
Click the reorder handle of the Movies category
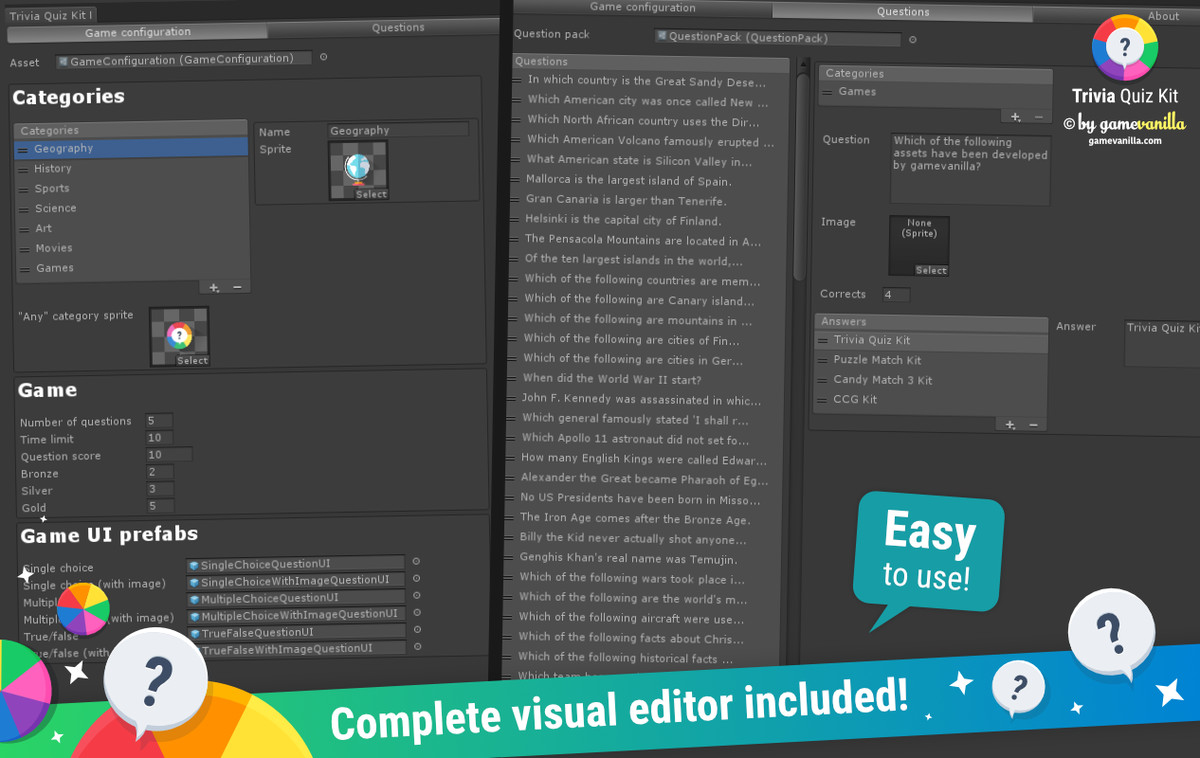[x=24, y=249]
